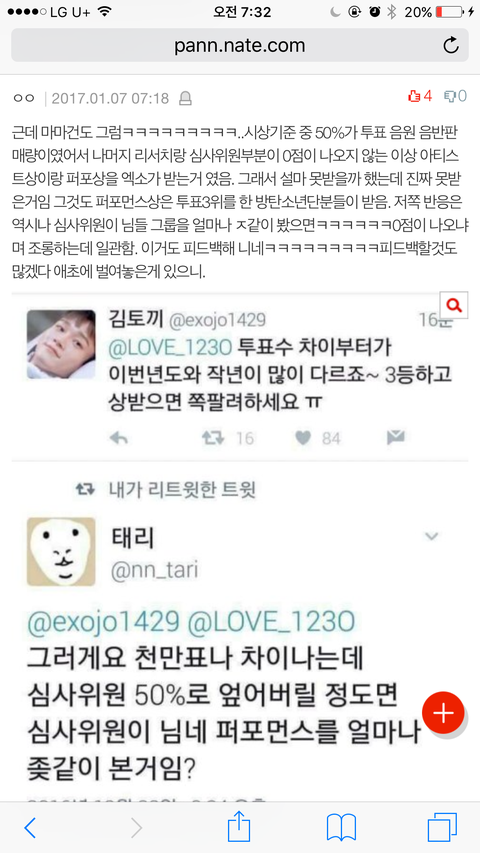Open the Safari share sheet icon
480x853 pixels.
pyautogui.click(x=239, y=826)
